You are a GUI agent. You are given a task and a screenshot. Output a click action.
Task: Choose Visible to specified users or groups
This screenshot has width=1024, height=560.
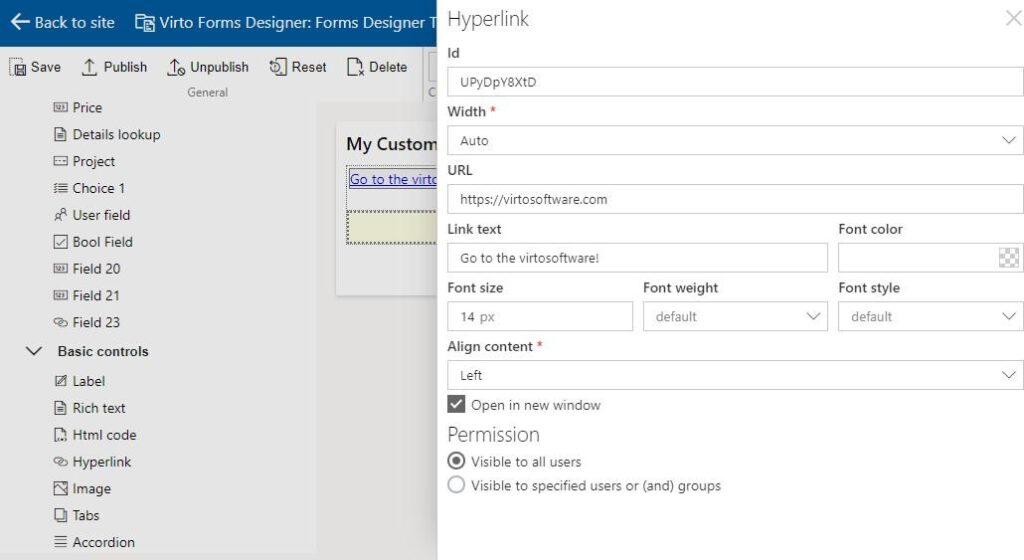click(456, 485)
